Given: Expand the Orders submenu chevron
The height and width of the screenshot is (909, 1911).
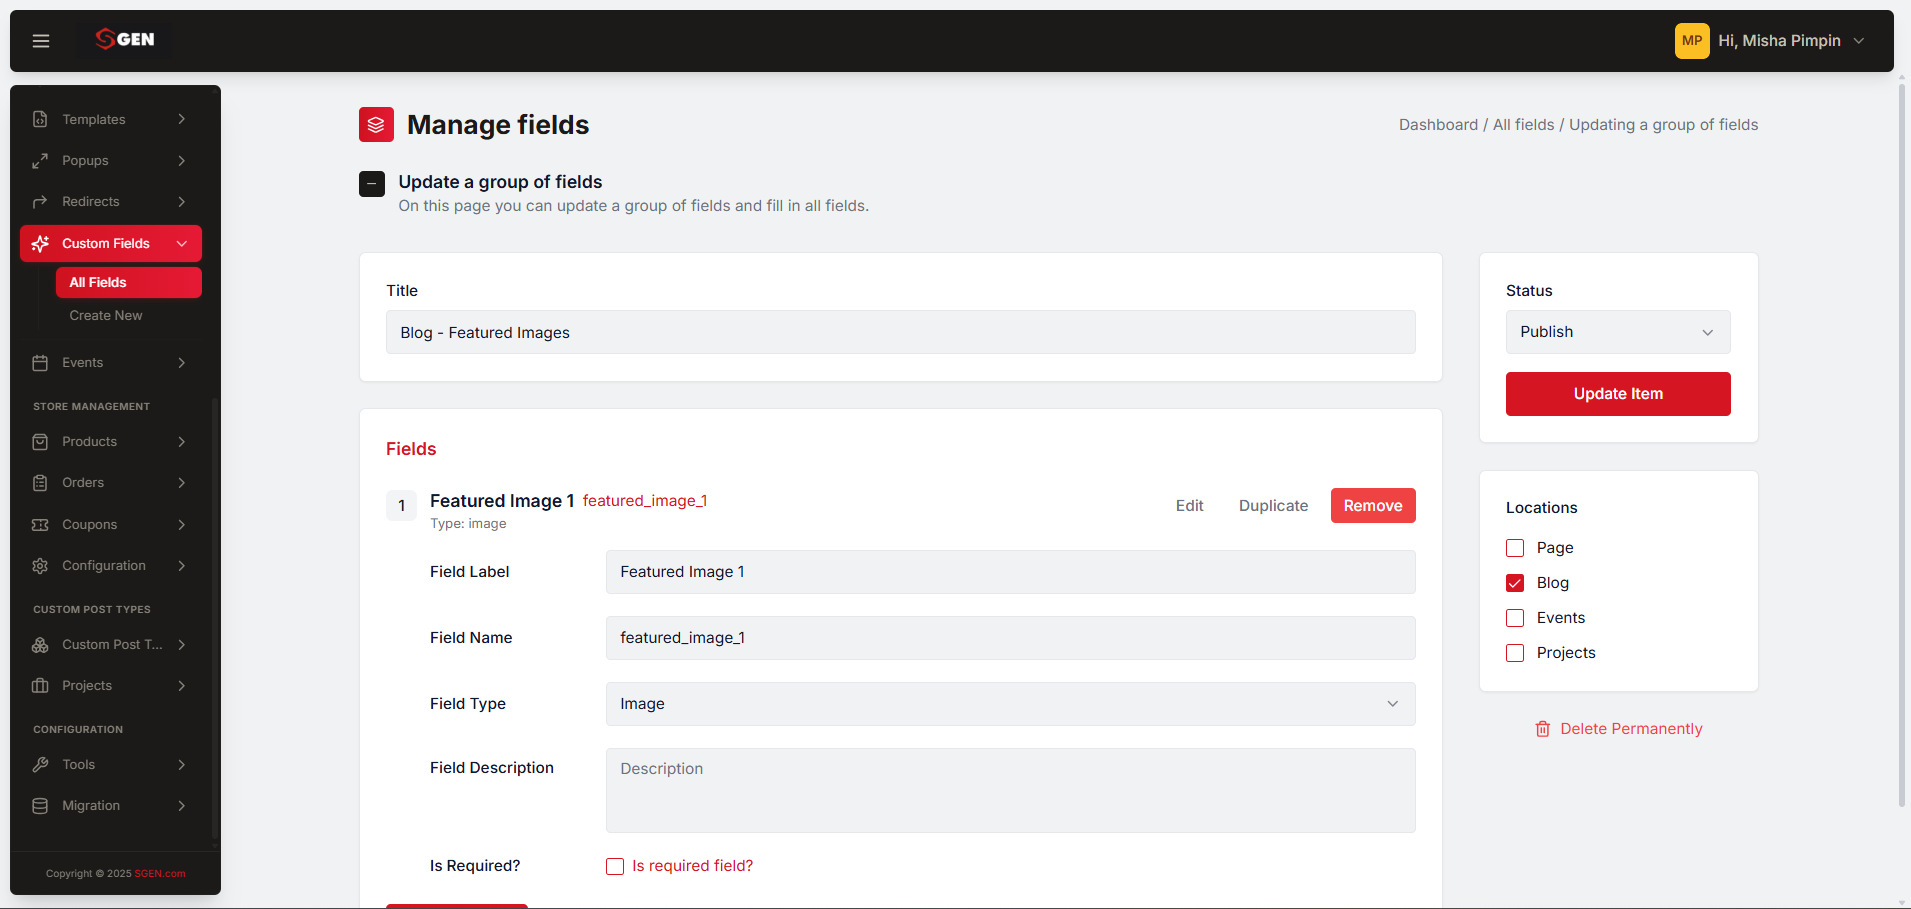Looking at the screenshot, I should (182, 483).
